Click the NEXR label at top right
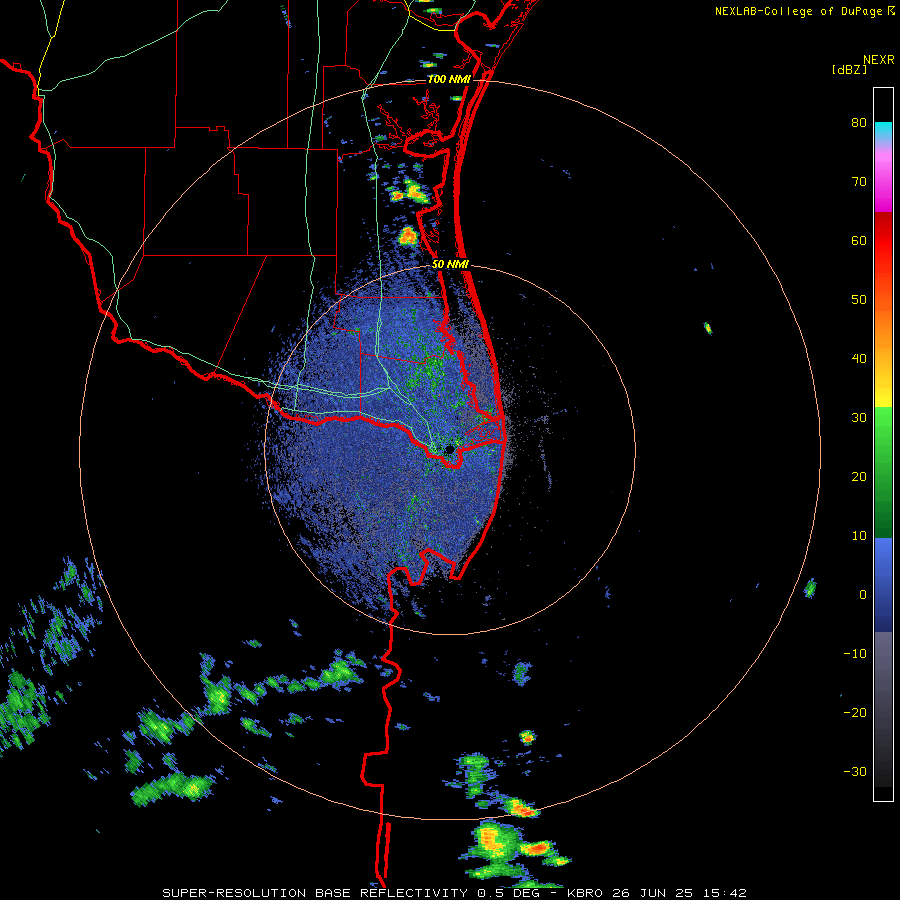Image resolution: width=900 pixels, height=900 pixels. (878, 60)
